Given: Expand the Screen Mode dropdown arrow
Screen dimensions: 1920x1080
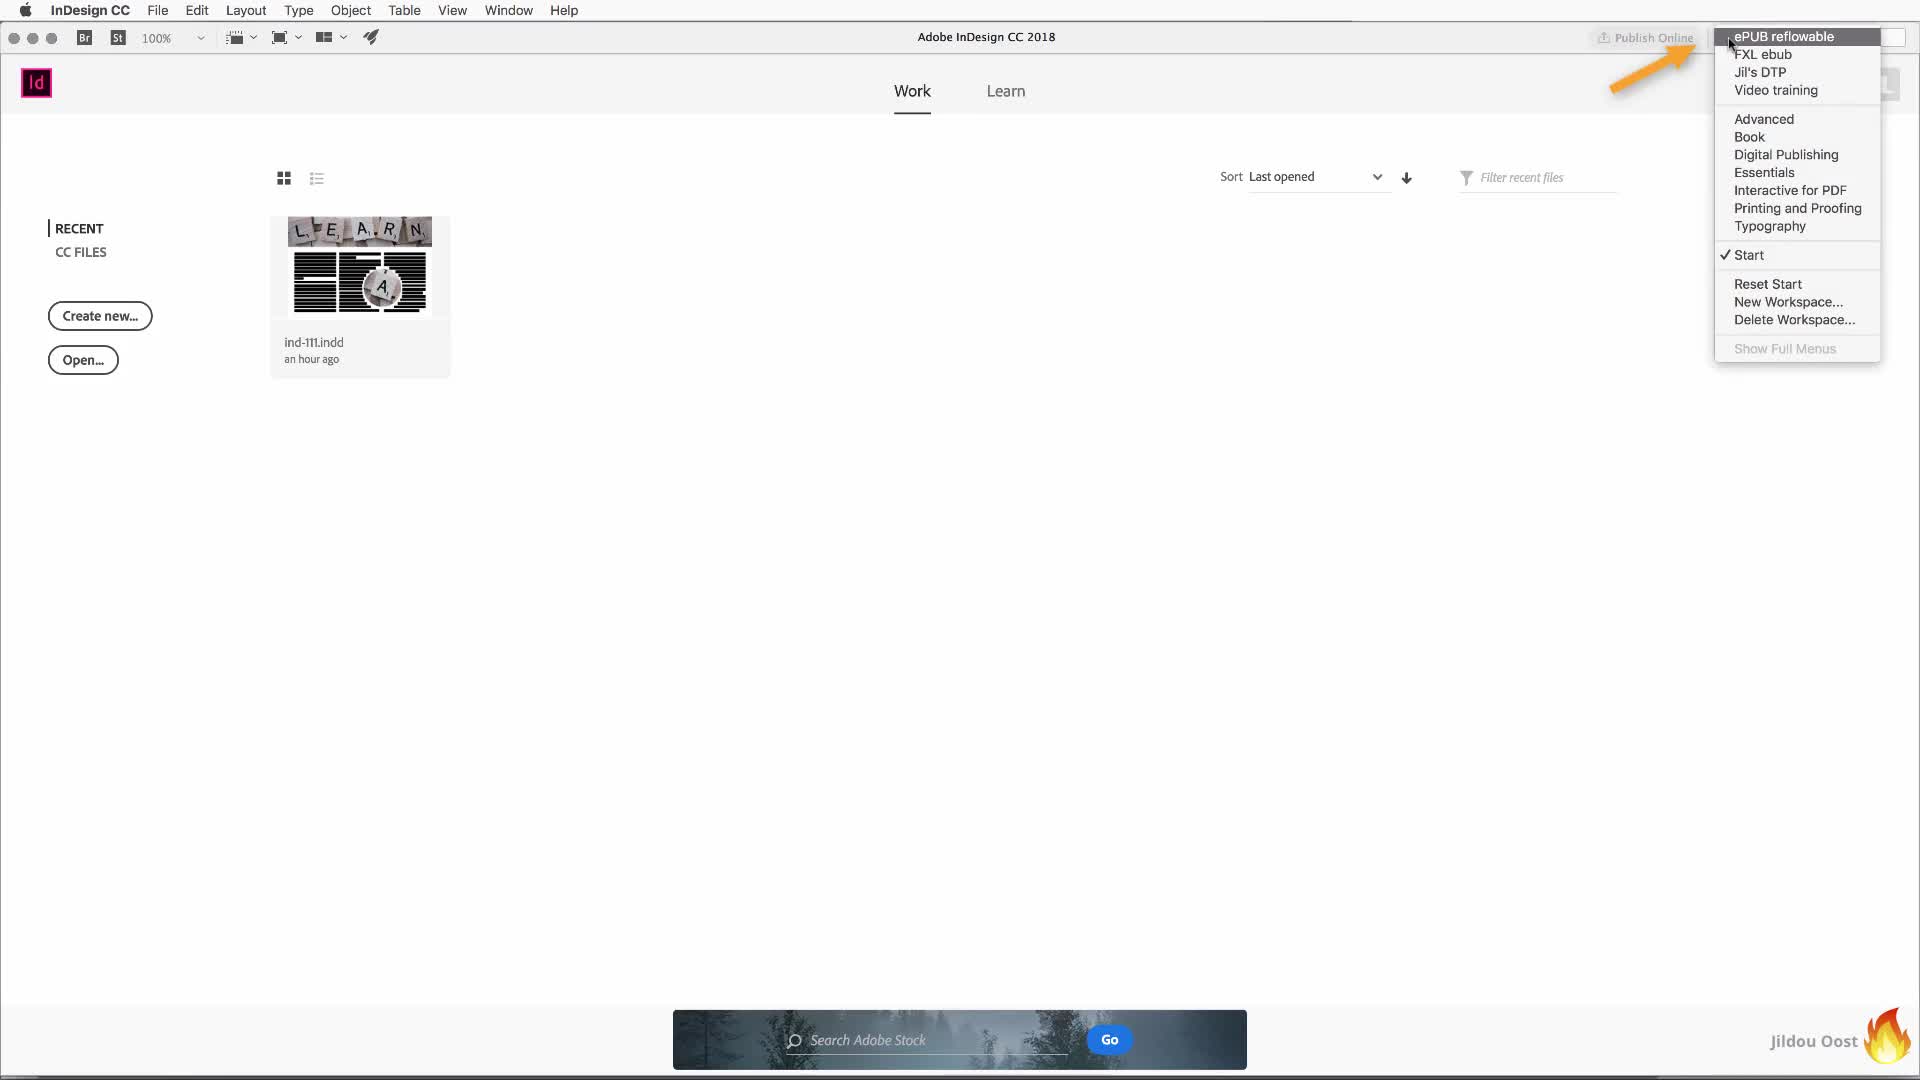Looking at the screenshot, I should point(298,38).
